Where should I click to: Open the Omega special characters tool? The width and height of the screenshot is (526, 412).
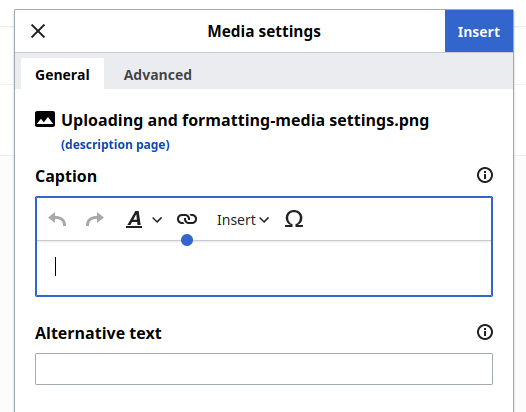click(294, 219)
